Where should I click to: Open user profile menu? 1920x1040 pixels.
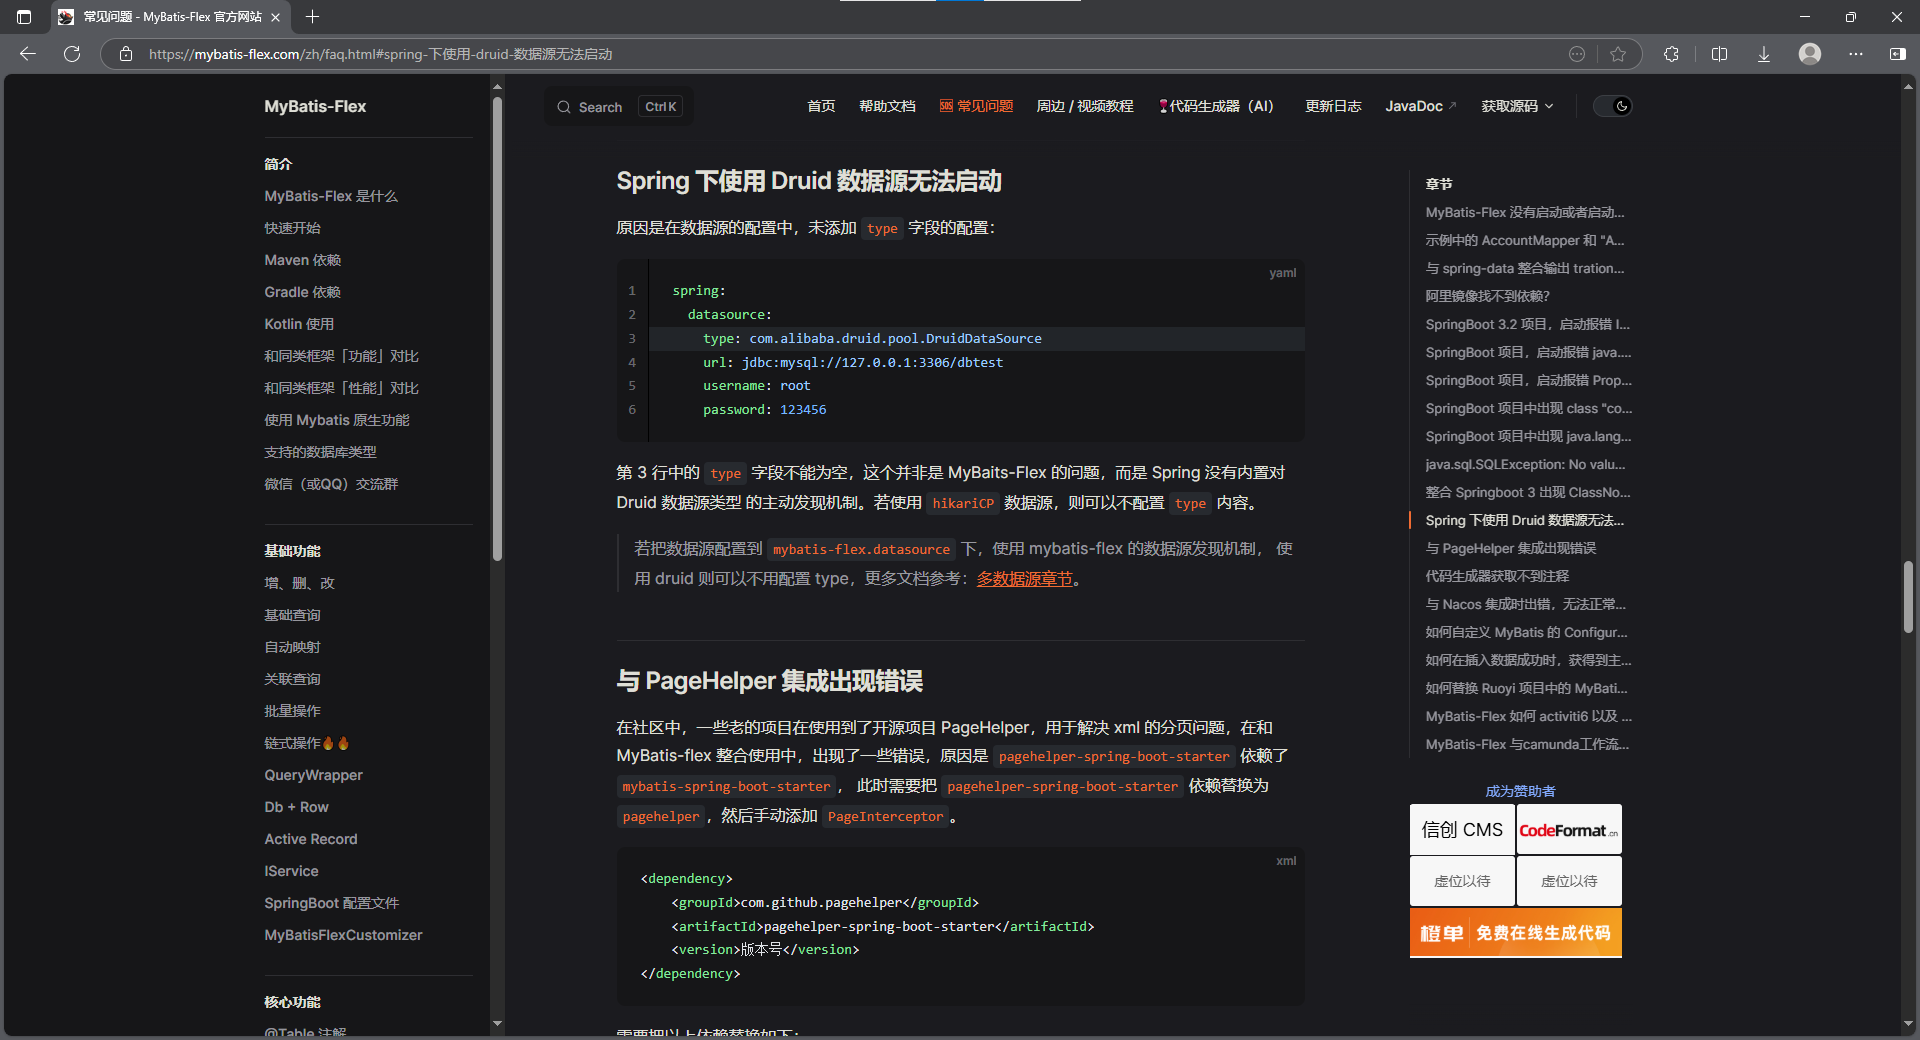pos(1810,54)
